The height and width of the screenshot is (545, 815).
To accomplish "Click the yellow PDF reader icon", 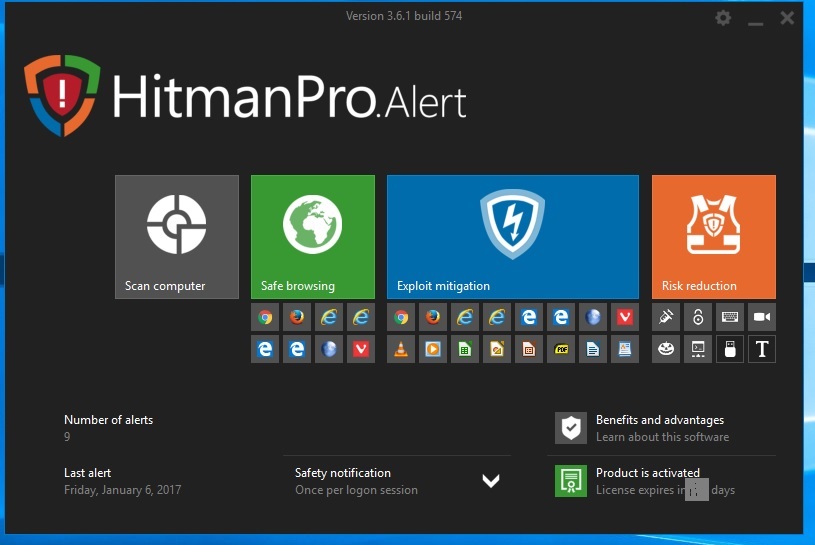I will coord(561,349).
